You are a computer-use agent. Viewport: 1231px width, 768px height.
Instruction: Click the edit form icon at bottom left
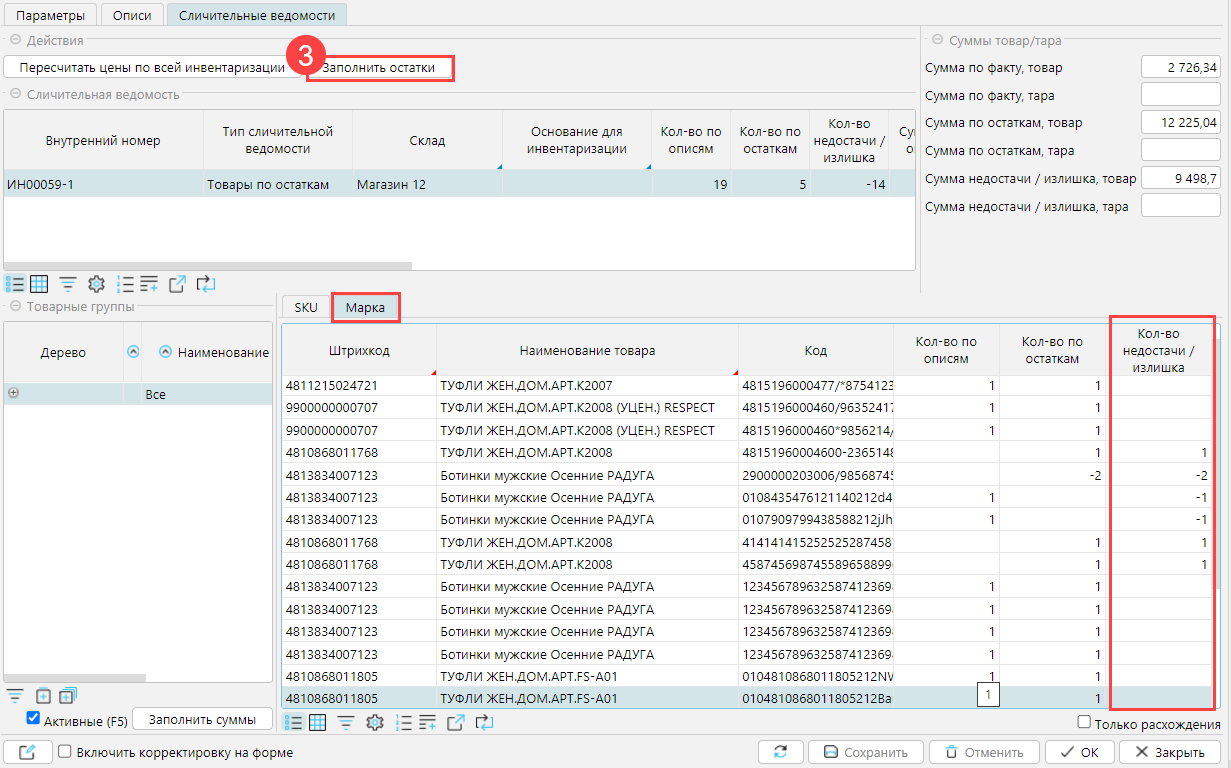[27, 752]
